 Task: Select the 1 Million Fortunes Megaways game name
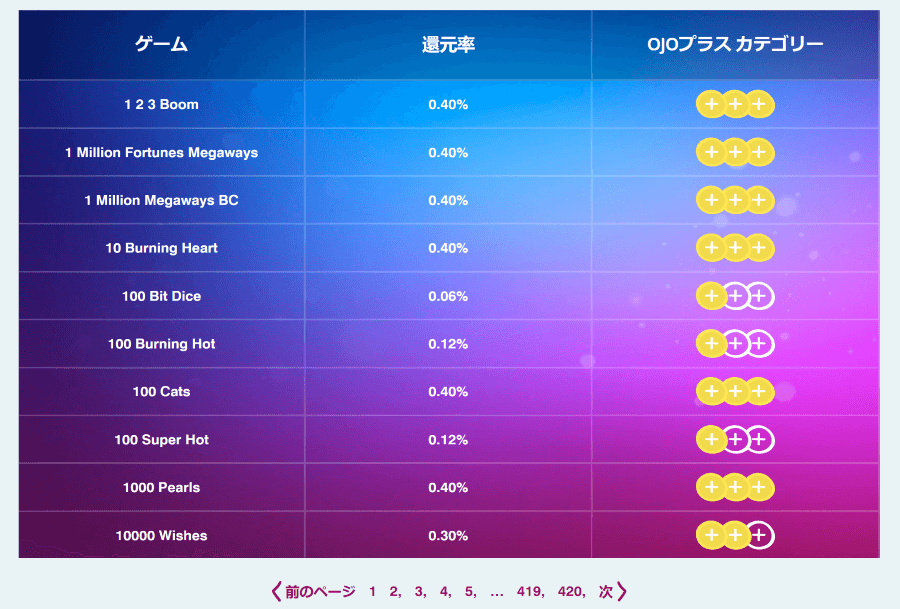click(161, 153)
